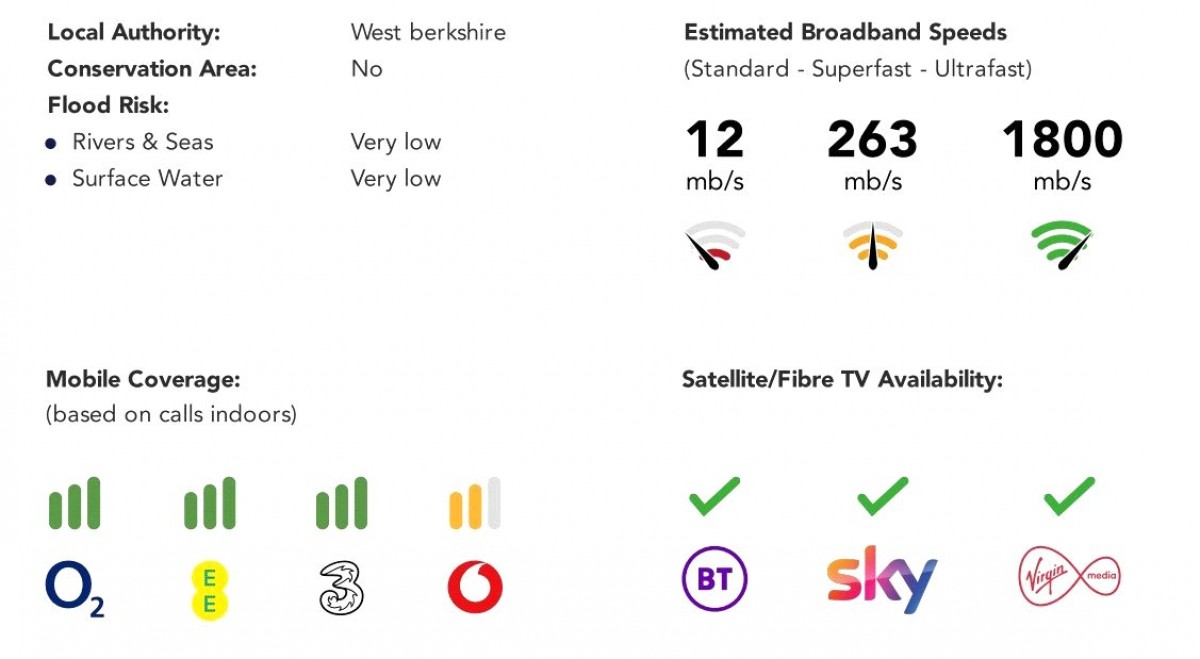
Task: Select the Sky TV logo
Action: [x=882, y=579]
